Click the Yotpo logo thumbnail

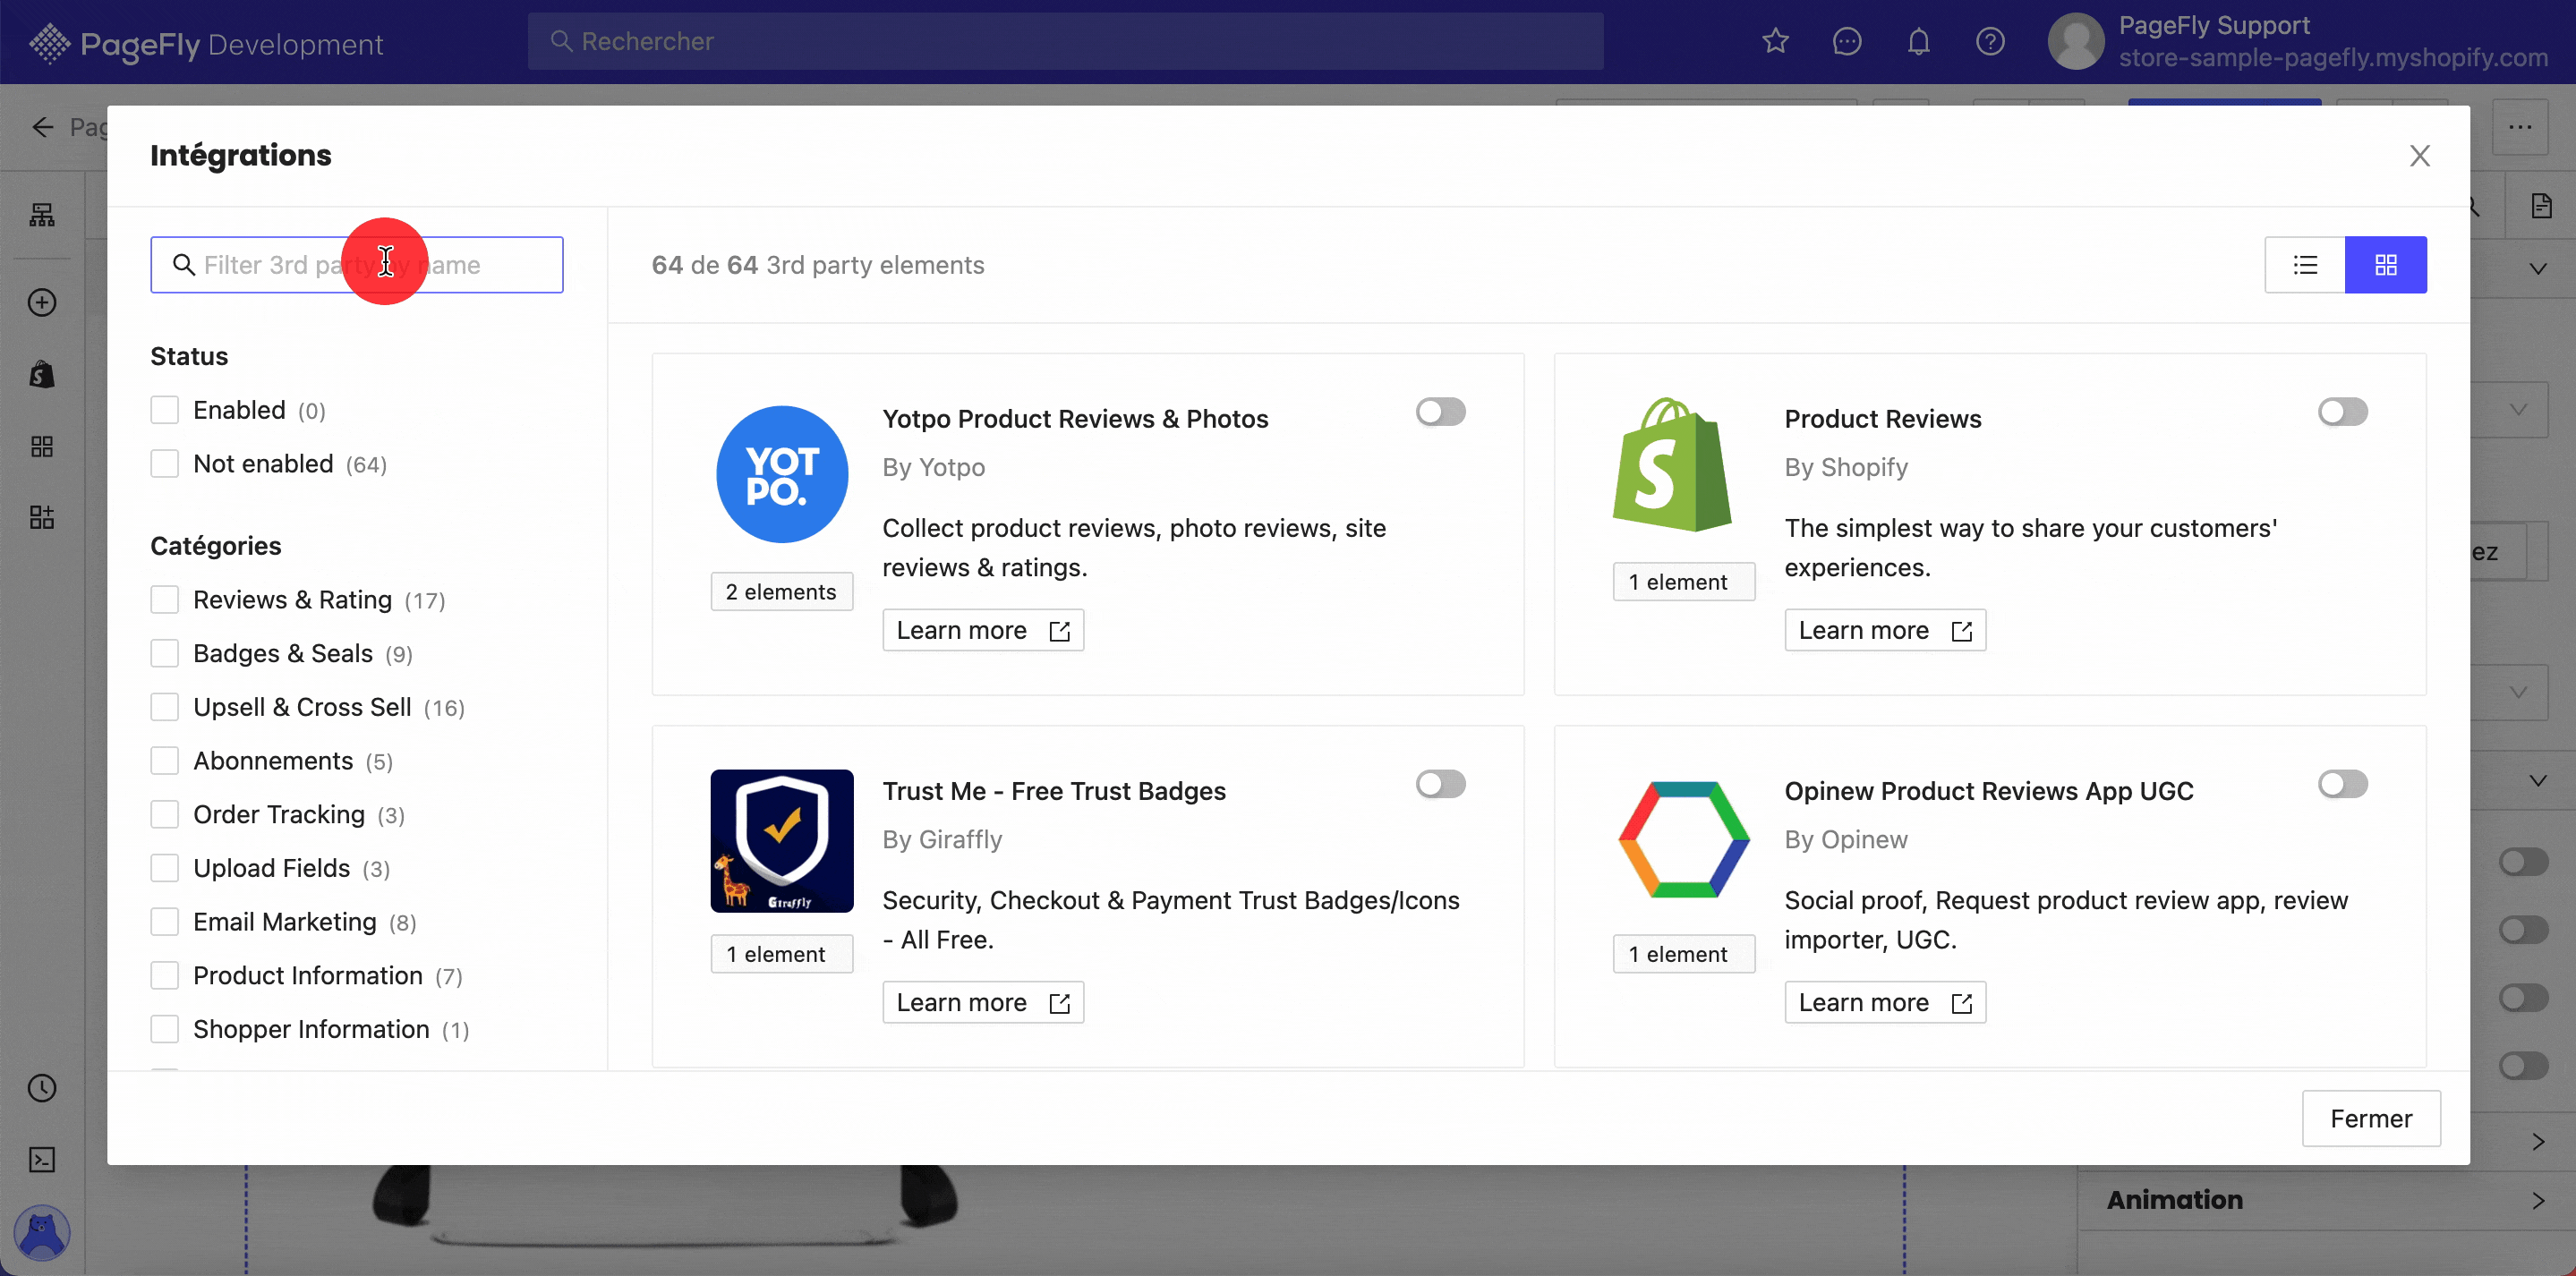[782, 474]
